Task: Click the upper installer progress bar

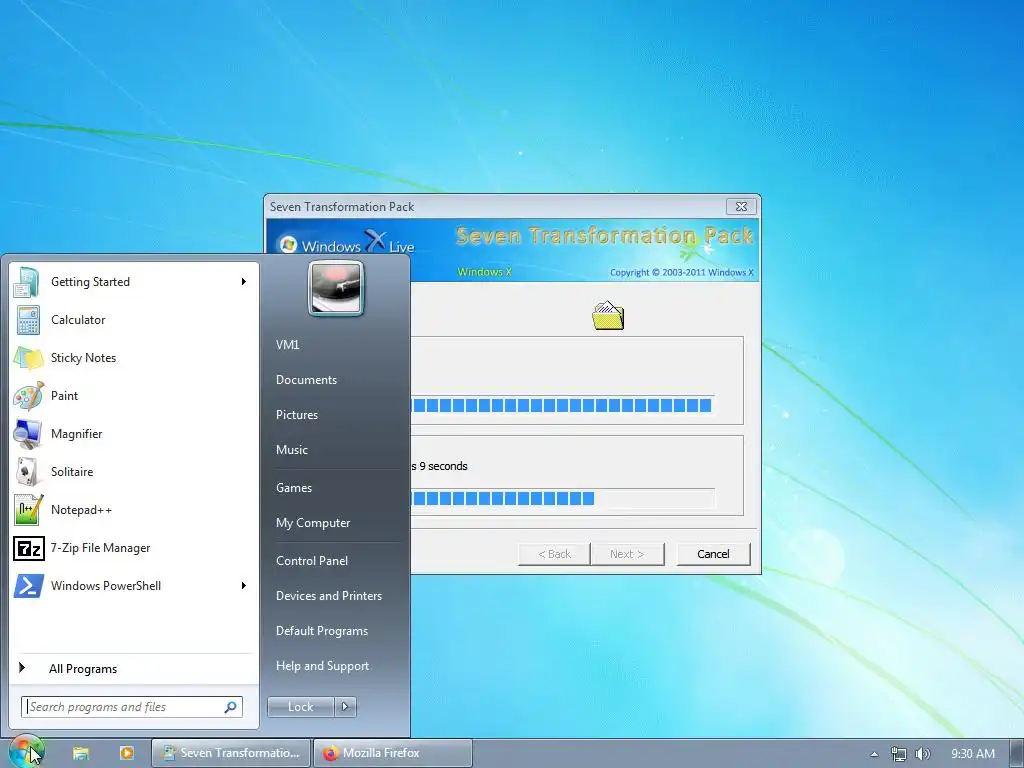Action: (x=562, y=406)
